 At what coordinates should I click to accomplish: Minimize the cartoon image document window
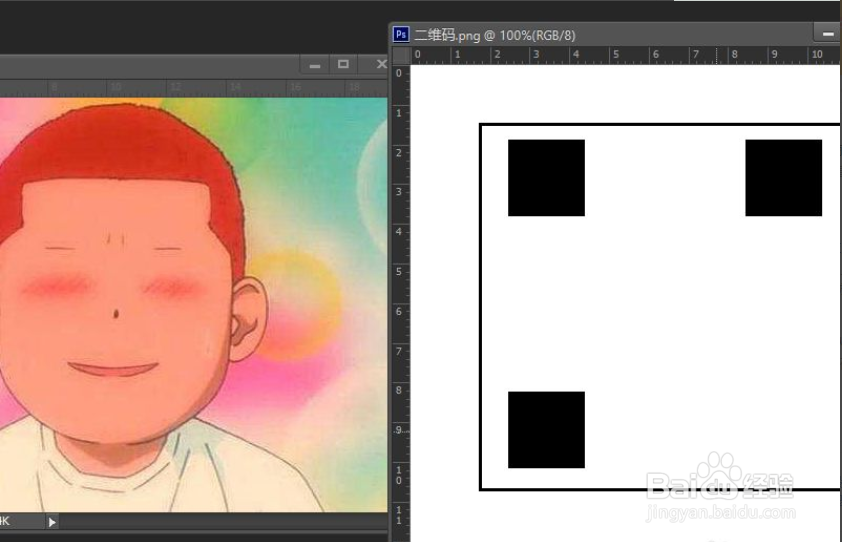tap(315, 65)
